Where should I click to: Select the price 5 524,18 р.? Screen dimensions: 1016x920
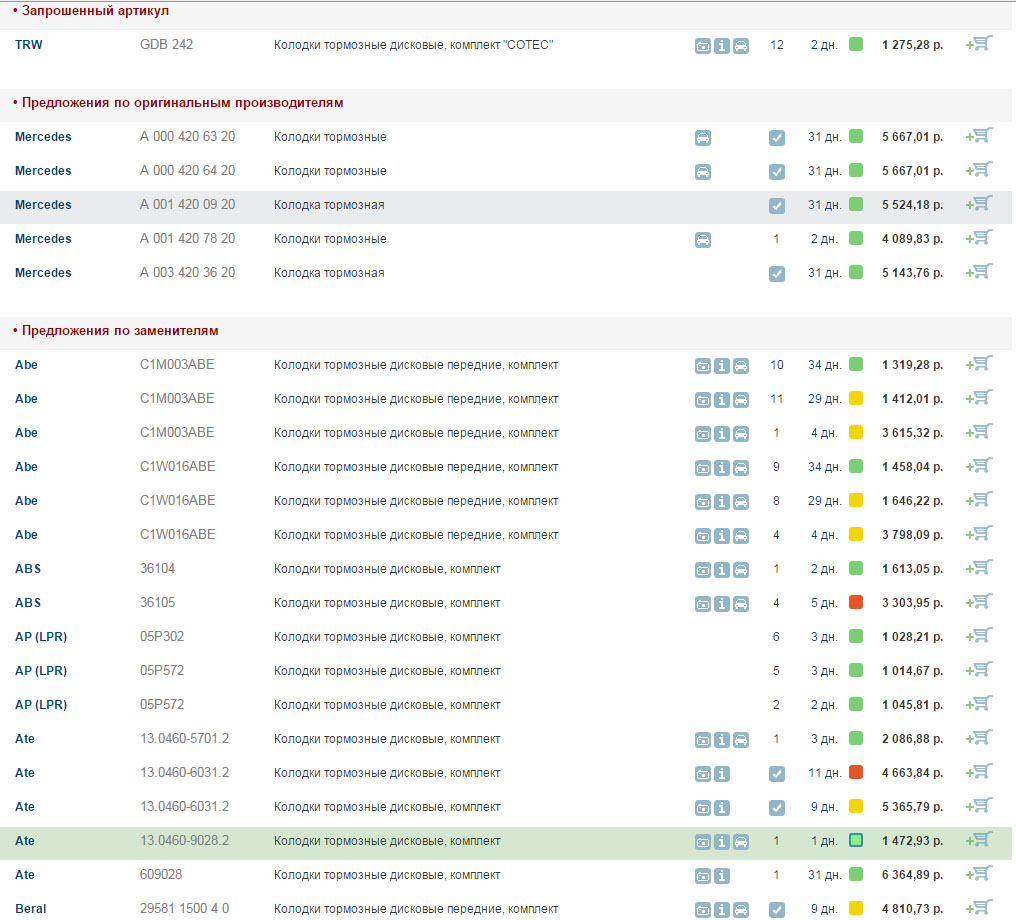(x=912, y=205)
